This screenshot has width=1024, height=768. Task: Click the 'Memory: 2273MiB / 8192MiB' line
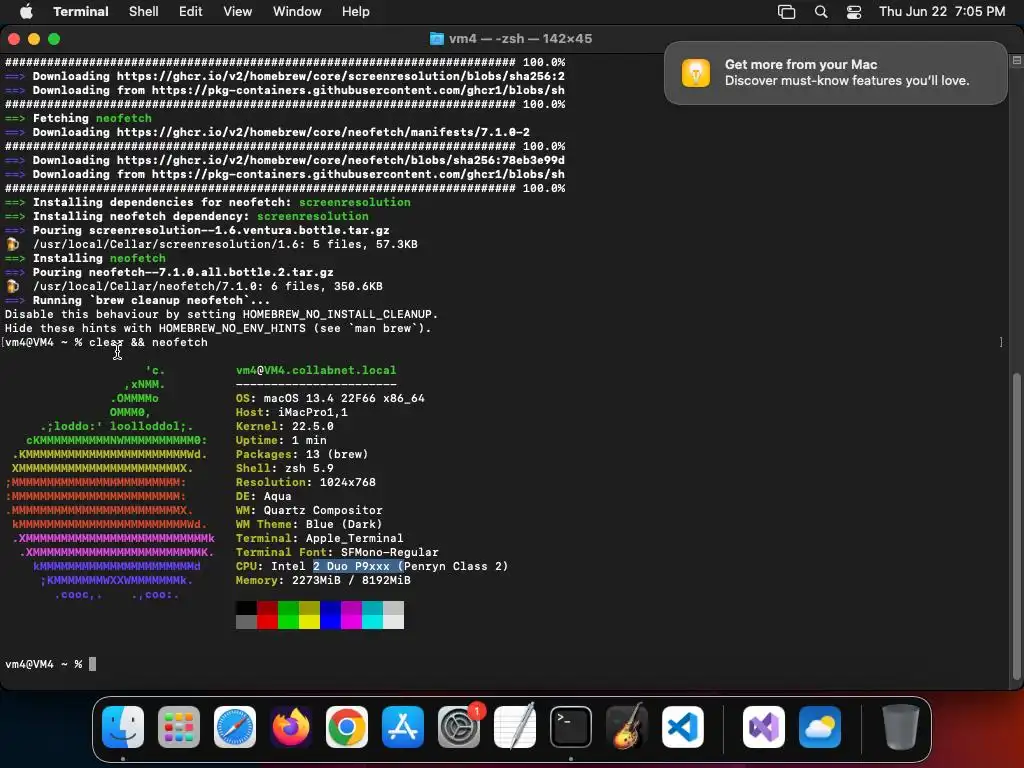tap(323, 581)
